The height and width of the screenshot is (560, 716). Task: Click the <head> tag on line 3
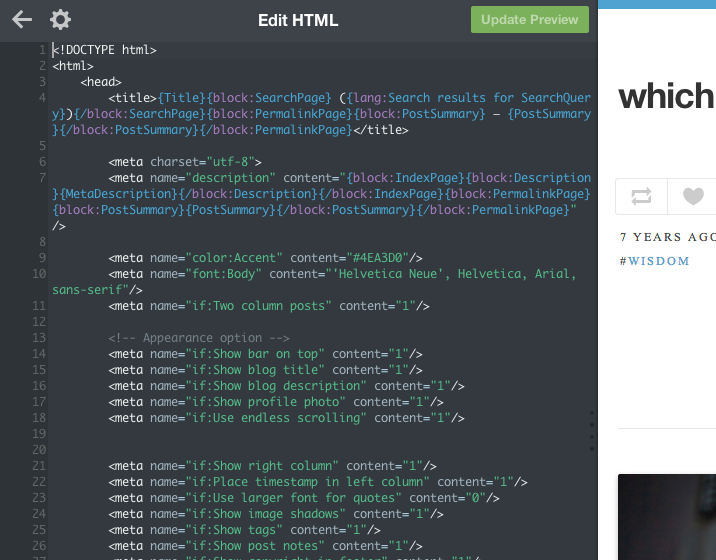click(x=101, y=82)
